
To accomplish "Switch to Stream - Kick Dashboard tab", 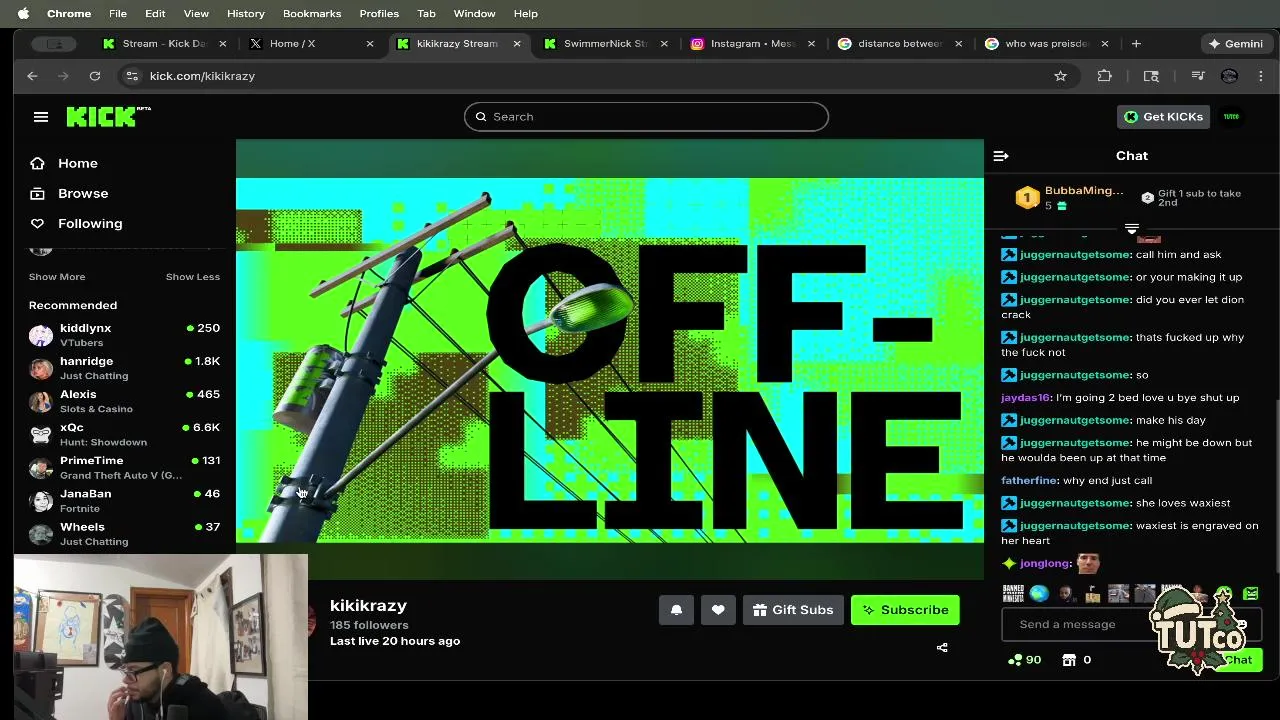I will click(x=163, y=44).
